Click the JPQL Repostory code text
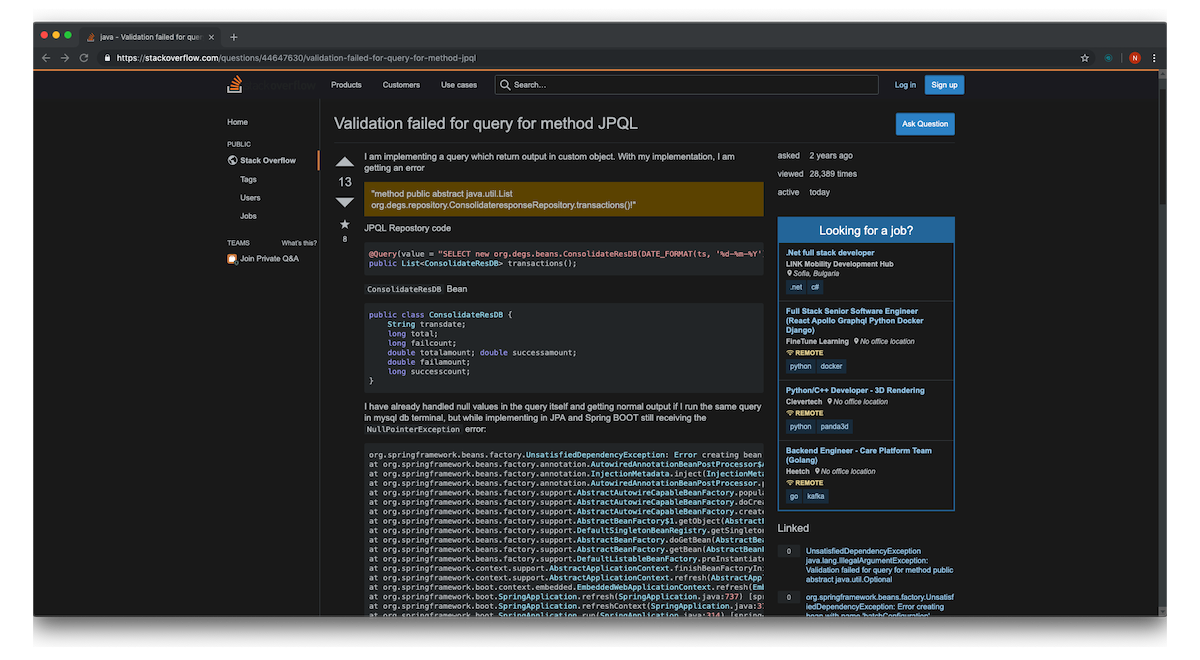This screenshot has height=660, width=1200. 407,228
